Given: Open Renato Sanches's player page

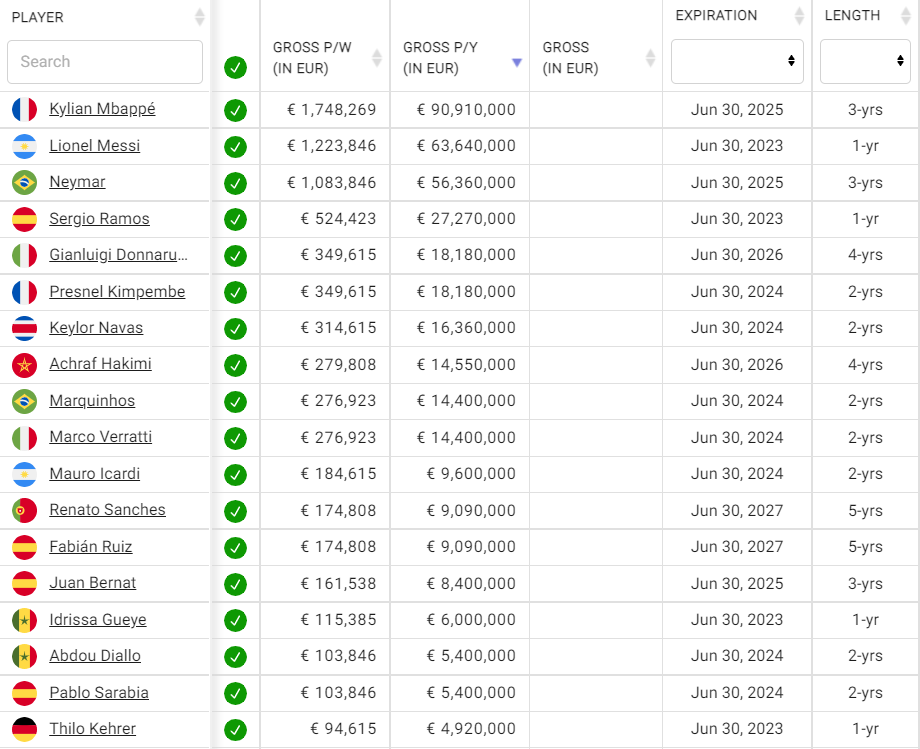Looking at the screenshot, I should click(107, 510).
